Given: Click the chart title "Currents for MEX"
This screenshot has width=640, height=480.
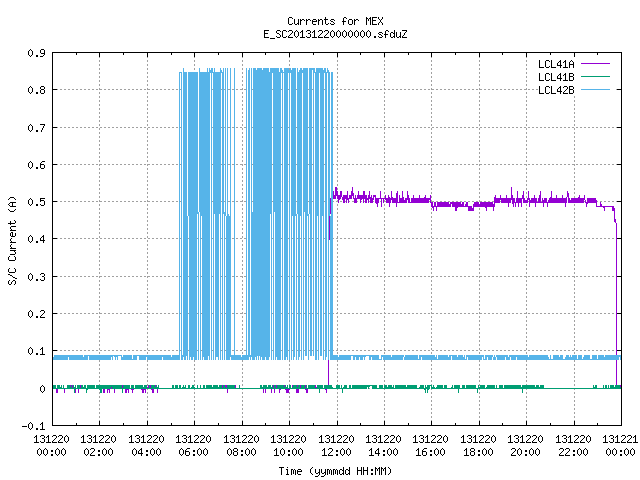Looking at the screenshot, I should tap(335, 21).
